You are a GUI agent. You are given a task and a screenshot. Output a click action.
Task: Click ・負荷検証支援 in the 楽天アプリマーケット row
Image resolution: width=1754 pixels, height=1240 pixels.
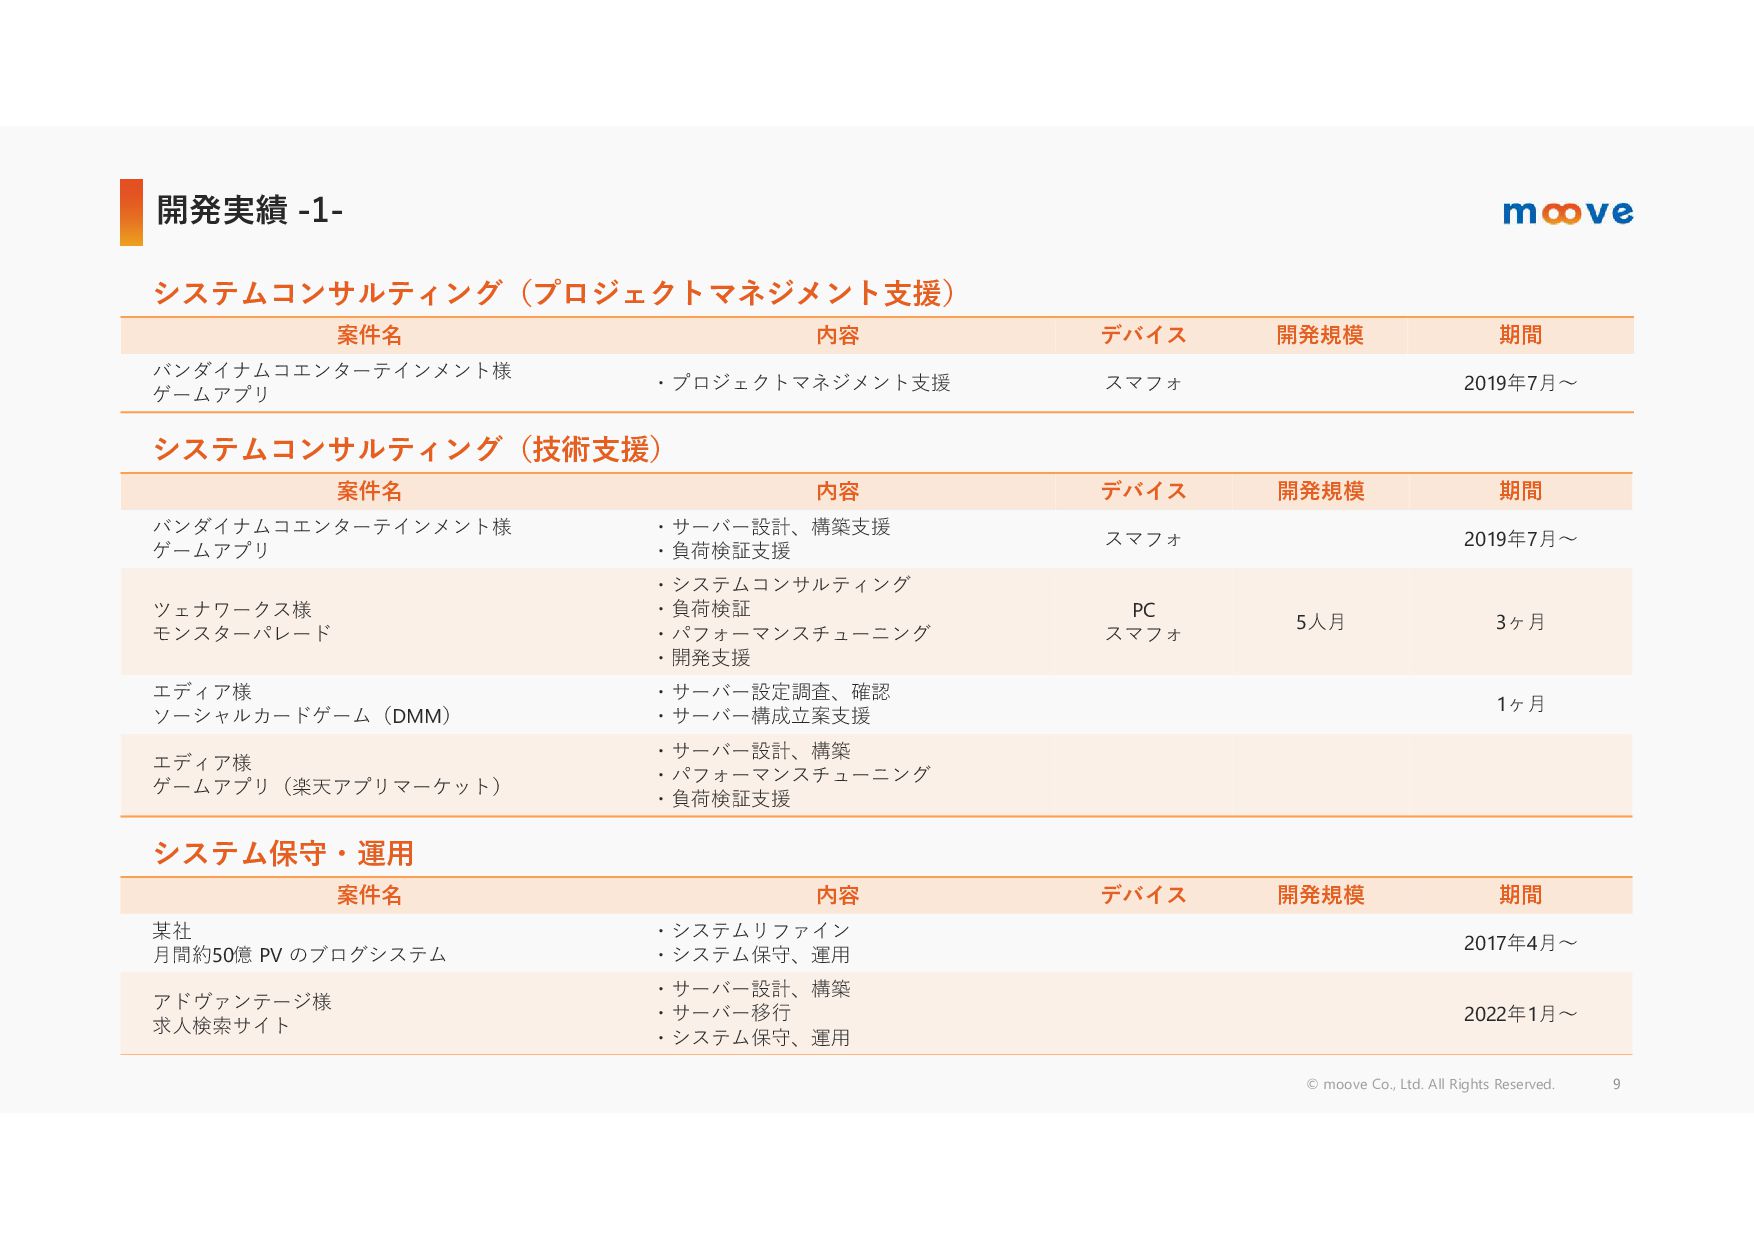(x=723, y=799)
